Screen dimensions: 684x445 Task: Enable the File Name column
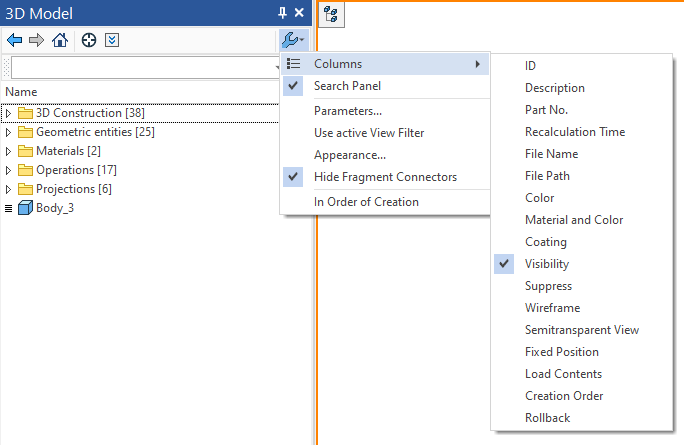(582, 154)
